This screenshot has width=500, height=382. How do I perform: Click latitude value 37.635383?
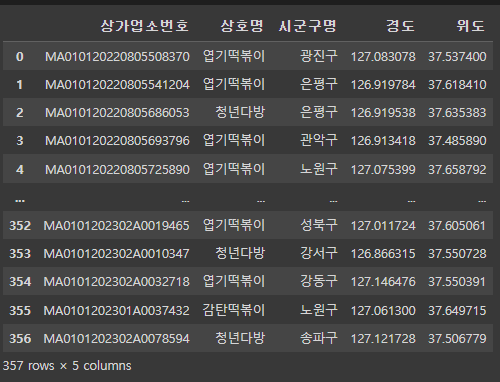point(457,112)
